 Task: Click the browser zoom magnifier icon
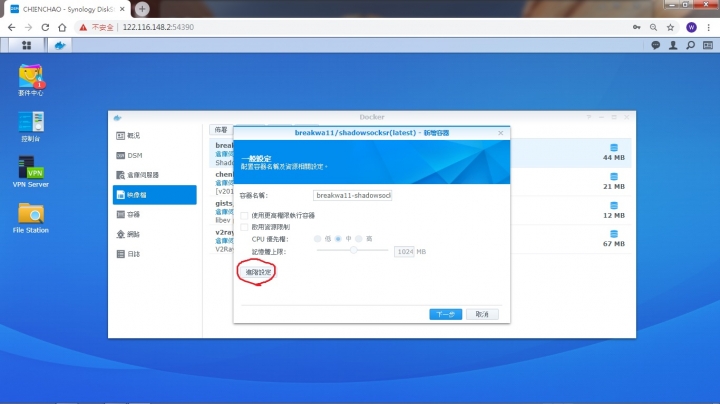[x=653, y=27]
